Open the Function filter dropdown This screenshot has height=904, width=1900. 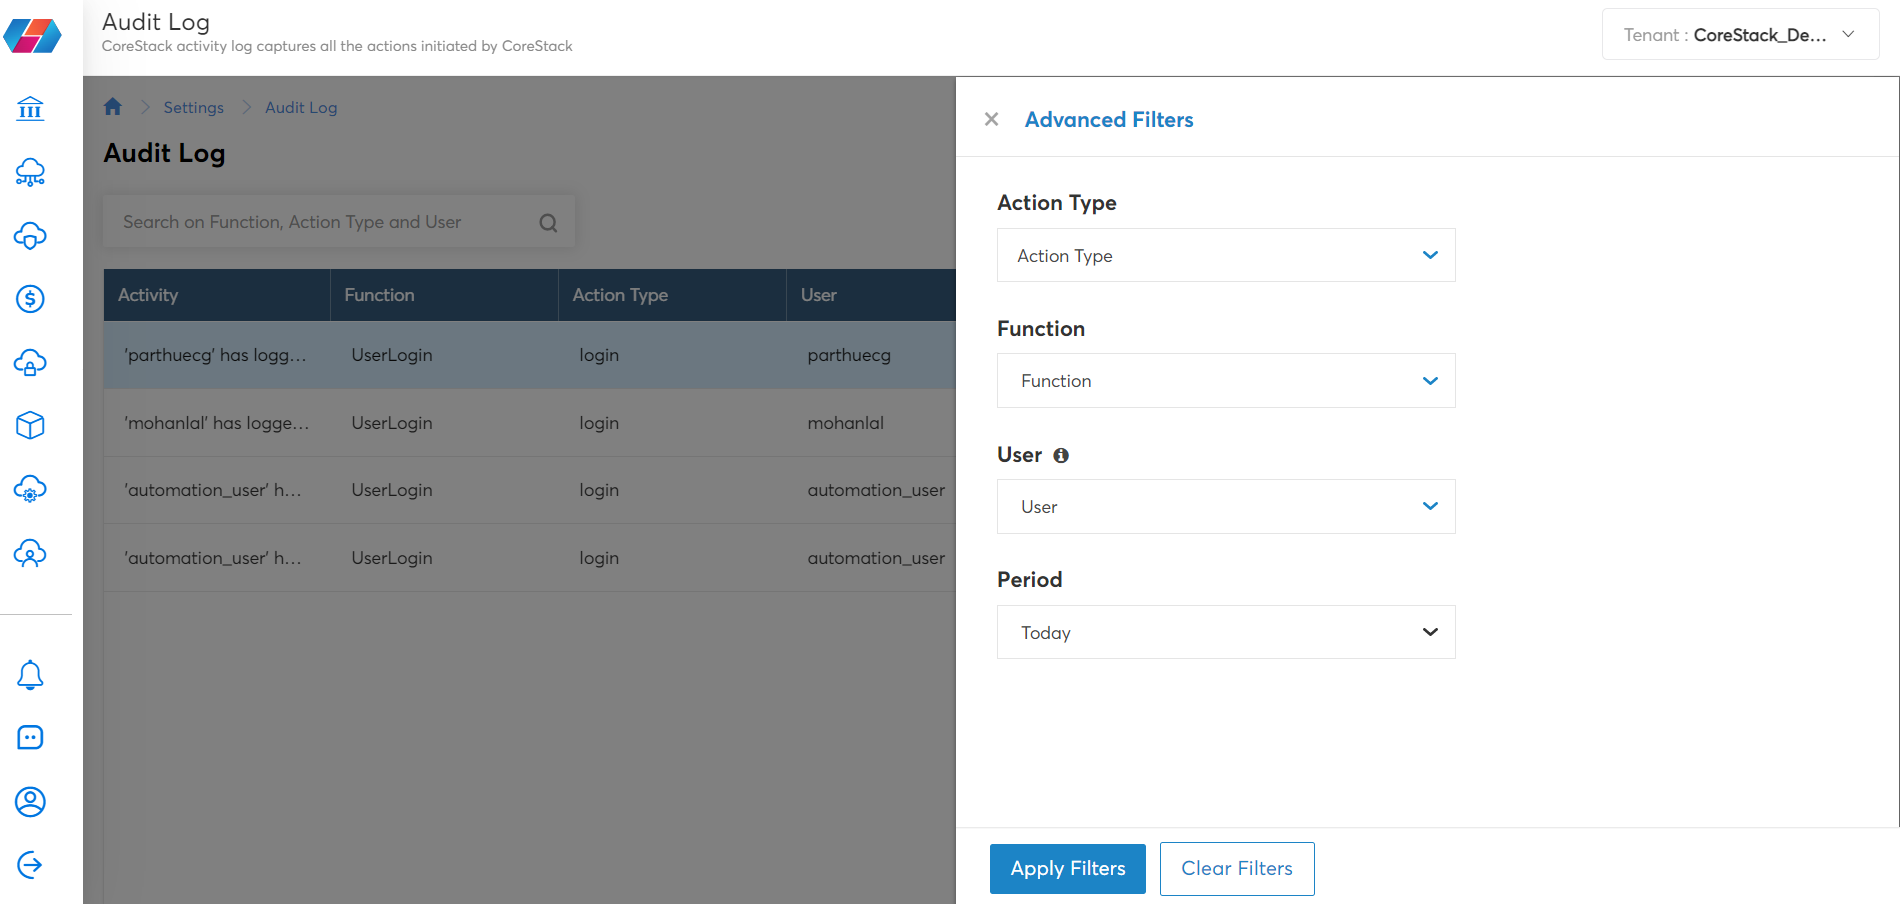1226,380
